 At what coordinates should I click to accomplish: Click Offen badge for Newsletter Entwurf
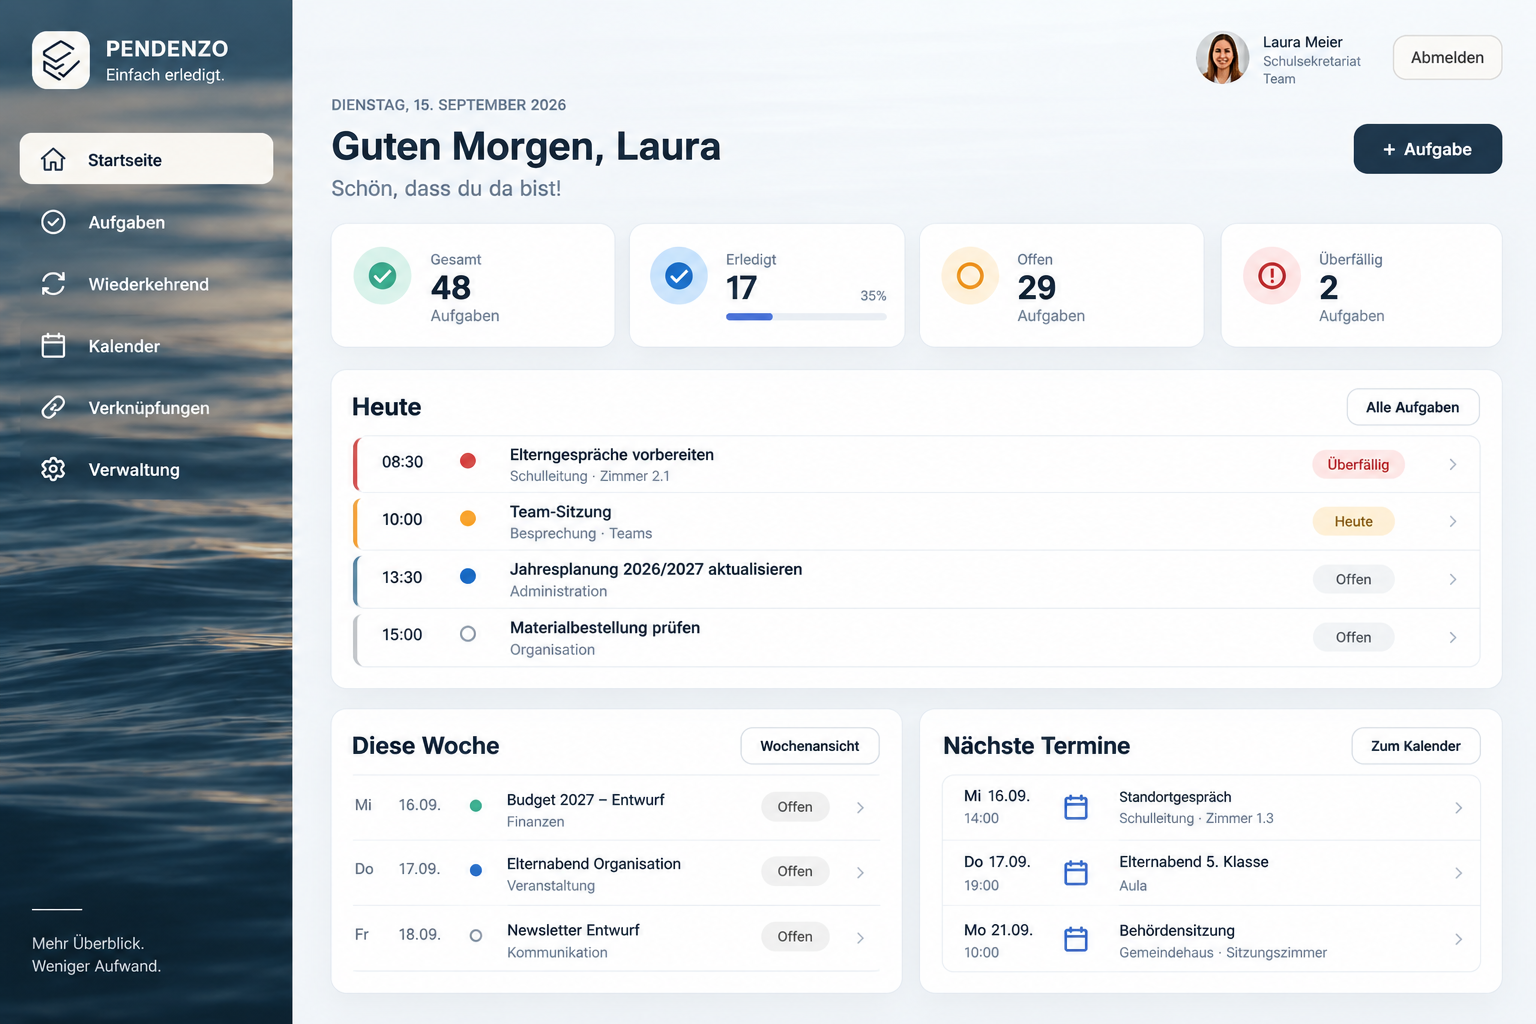(795, 936)
